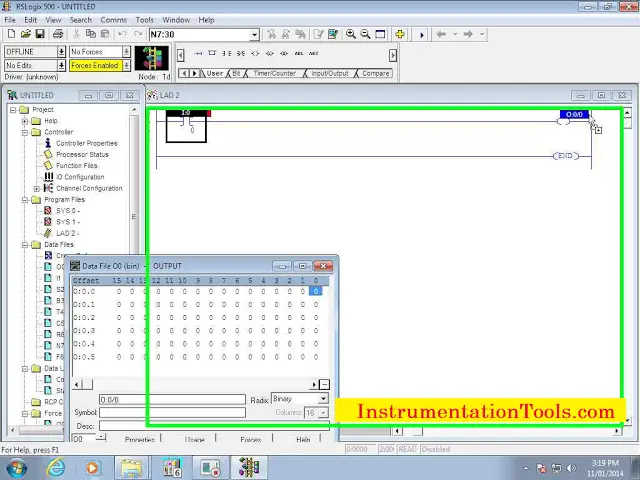Image resolution: width=640 pixels, height=480 pixels.
Task: Click the Symbol input field
Action: [x=172, y=413]
